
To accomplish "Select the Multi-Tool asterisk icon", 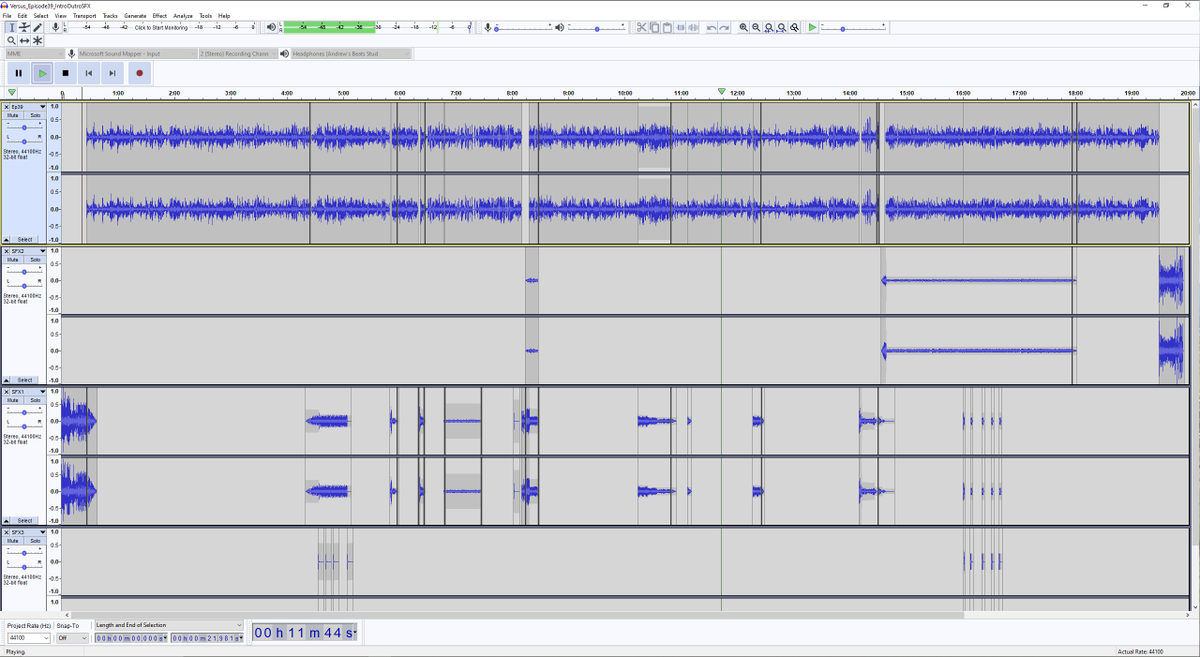I will [37, 40].
